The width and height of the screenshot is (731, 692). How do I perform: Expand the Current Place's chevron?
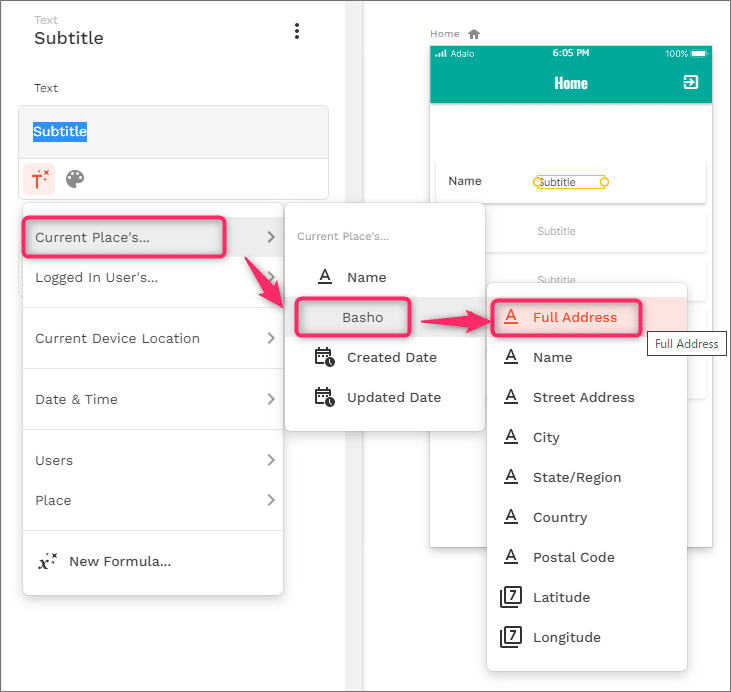point(271,237)
